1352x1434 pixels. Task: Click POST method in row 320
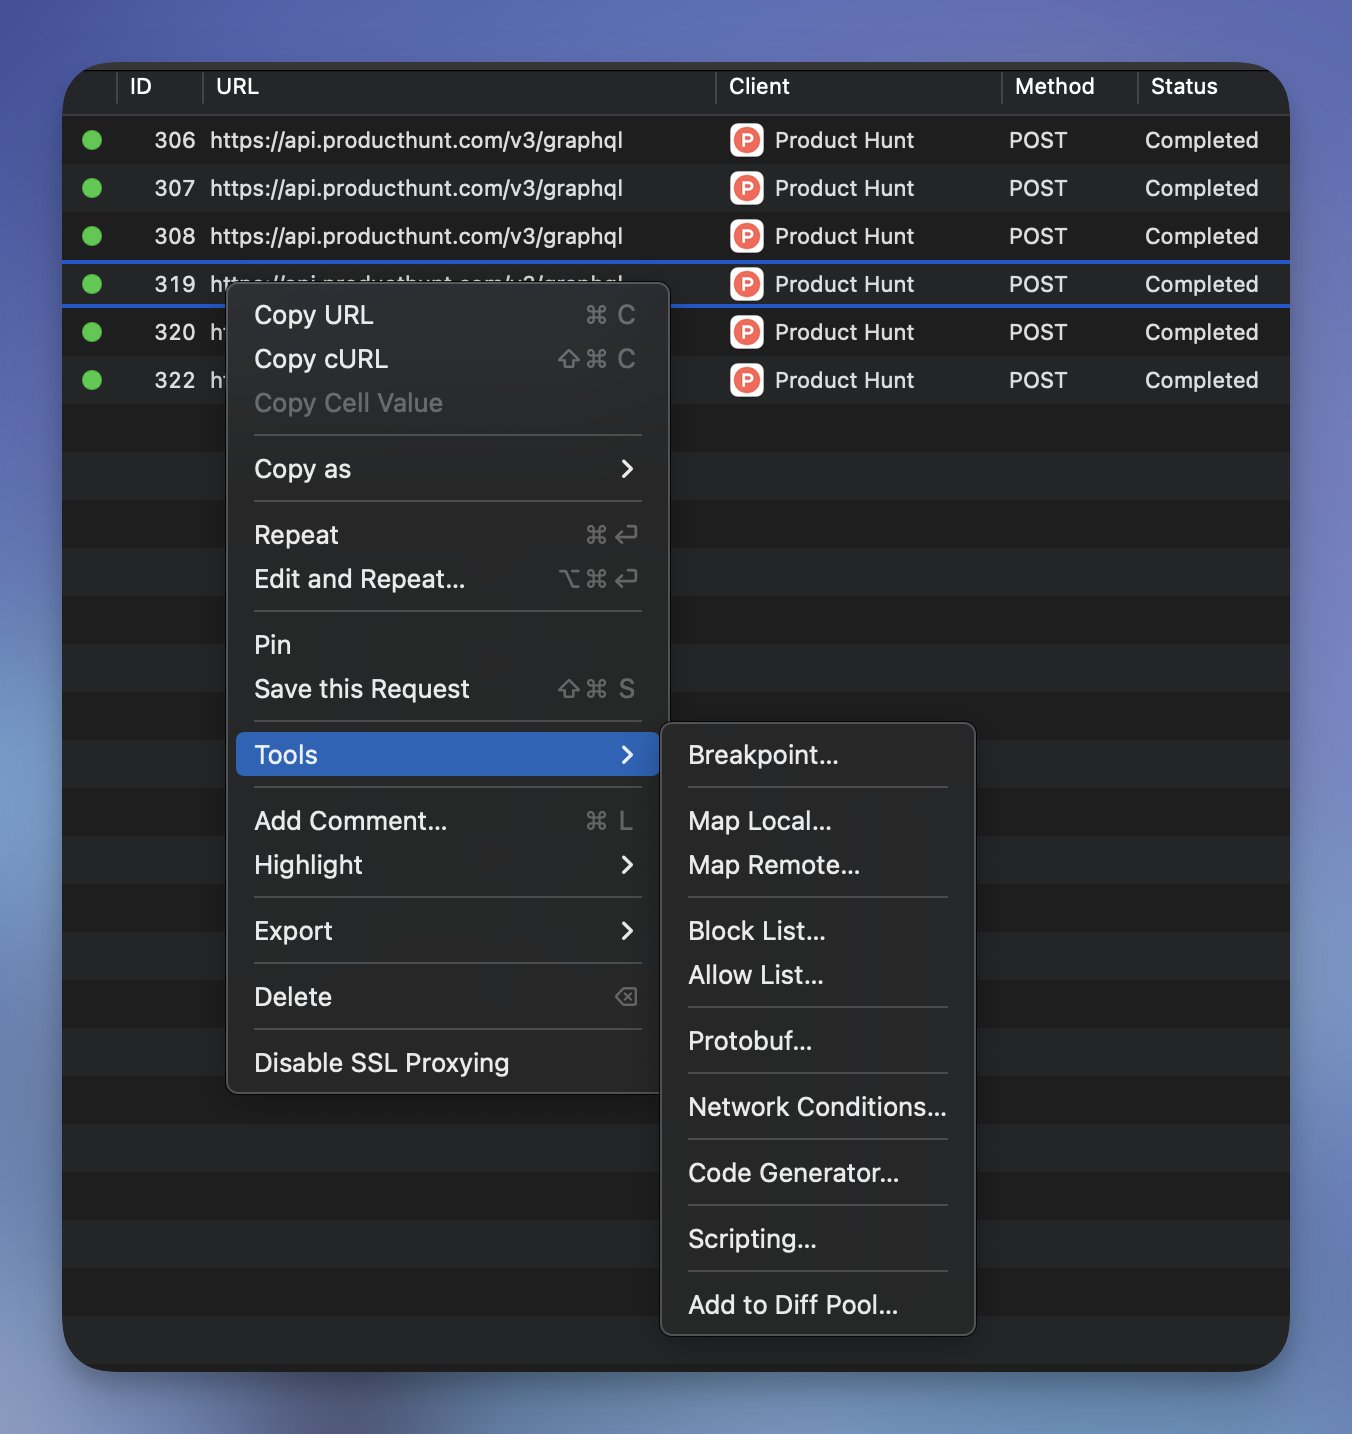1038,332
